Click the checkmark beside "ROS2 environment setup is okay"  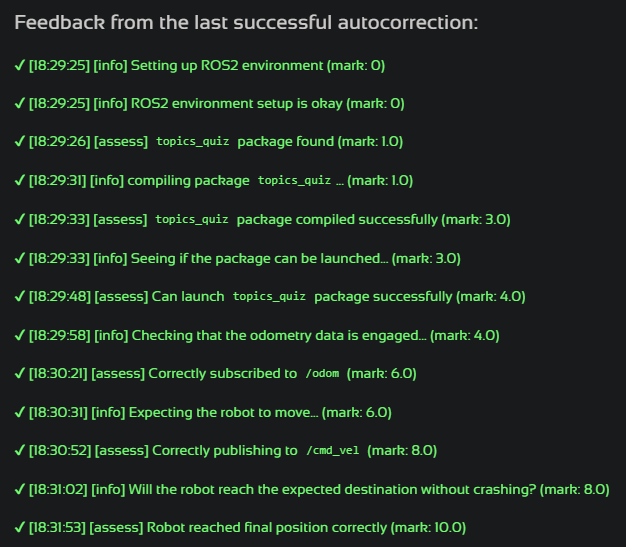coord(19,103)
